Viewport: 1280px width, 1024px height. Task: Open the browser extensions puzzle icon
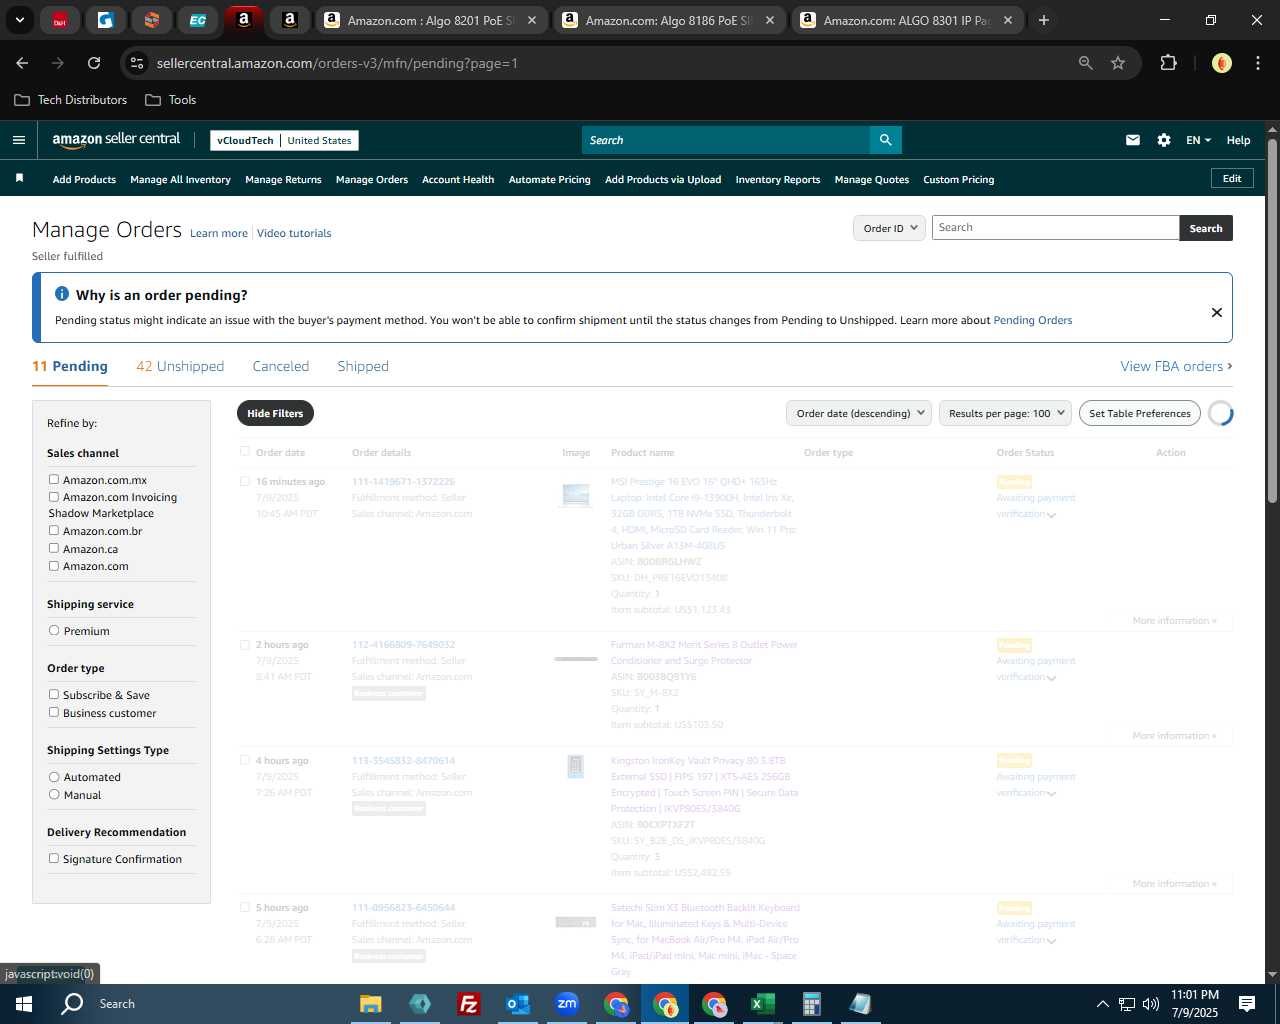[1168, 63]
